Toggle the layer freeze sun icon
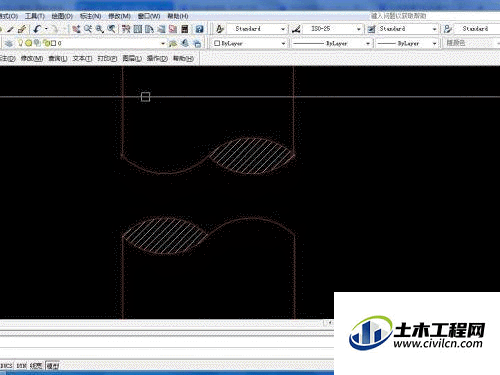Screen dimensions: 500x375 click(x=29, y=43)
